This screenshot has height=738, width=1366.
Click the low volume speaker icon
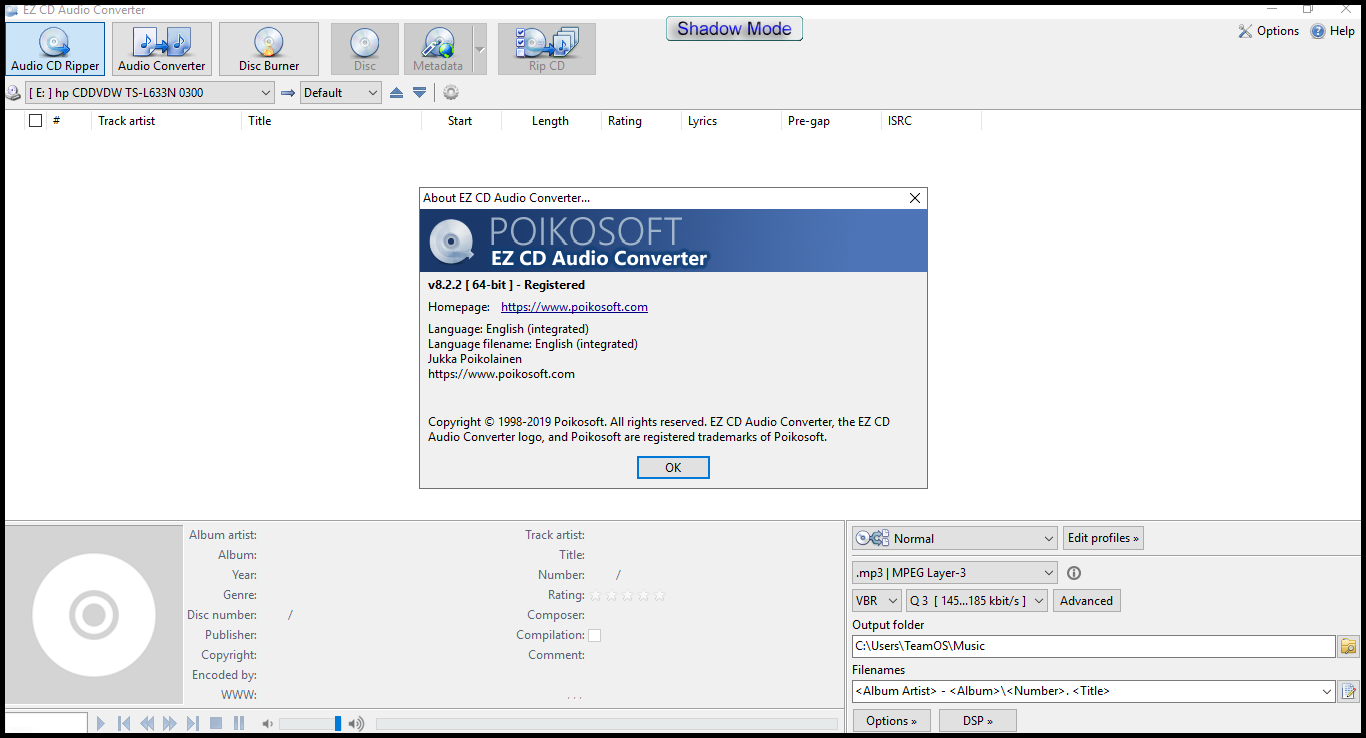[x=267, y=723]
